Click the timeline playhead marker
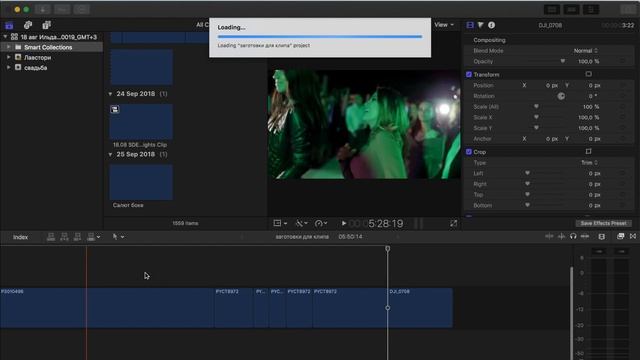640x360 pixels. [387, 248]
